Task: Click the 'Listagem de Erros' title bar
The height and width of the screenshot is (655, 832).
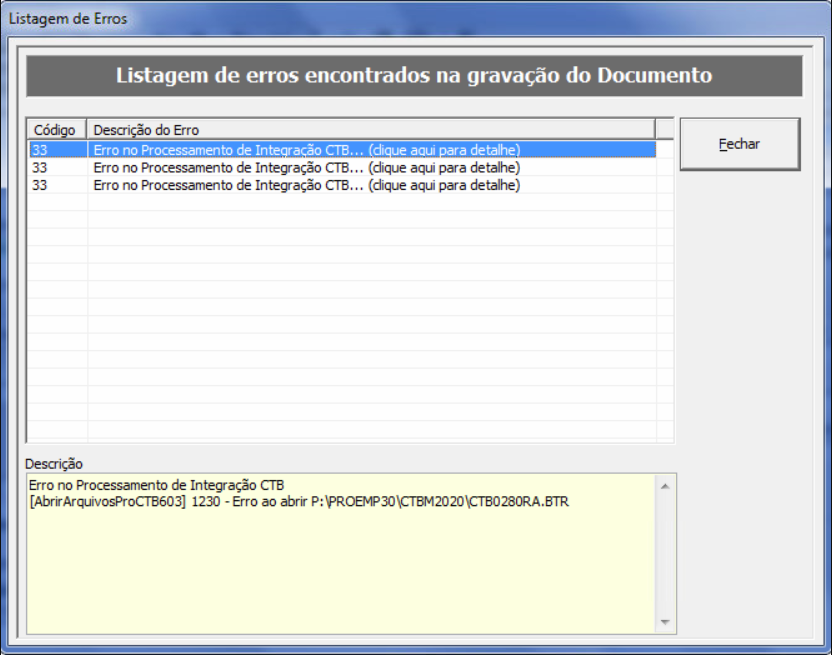Action: pos(416,18)
